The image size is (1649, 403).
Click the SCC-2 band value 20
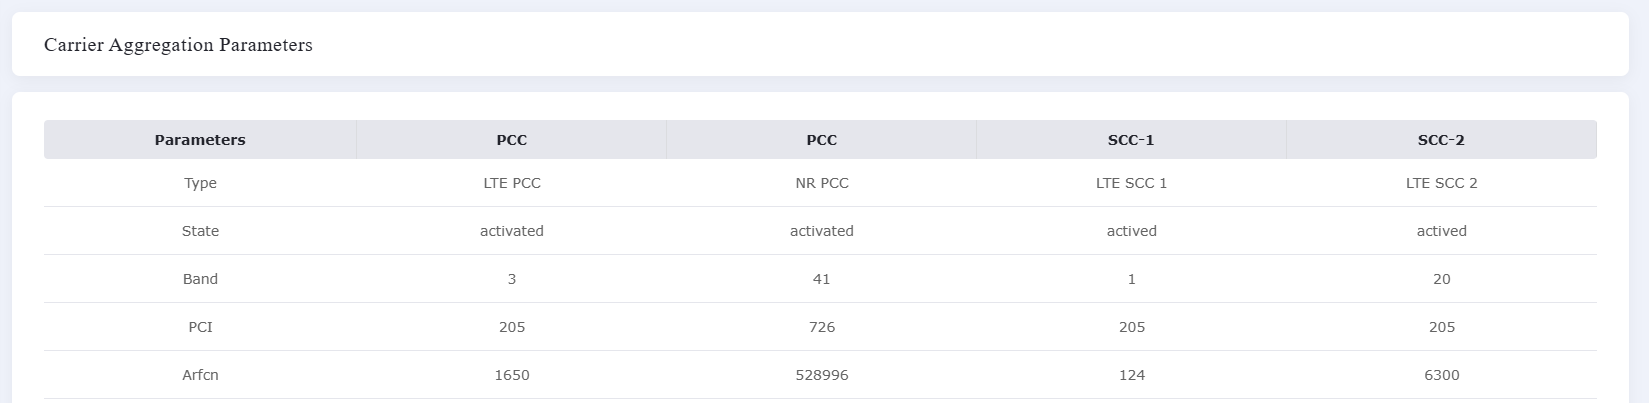pos(1442,279)
